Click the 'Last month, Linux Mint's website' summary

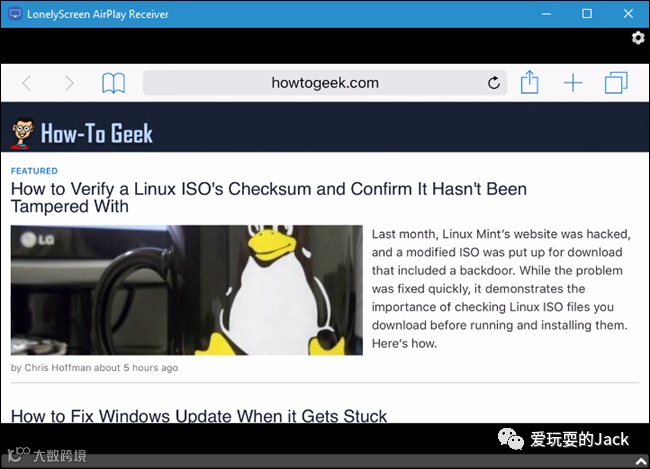[x=501, y=289]
